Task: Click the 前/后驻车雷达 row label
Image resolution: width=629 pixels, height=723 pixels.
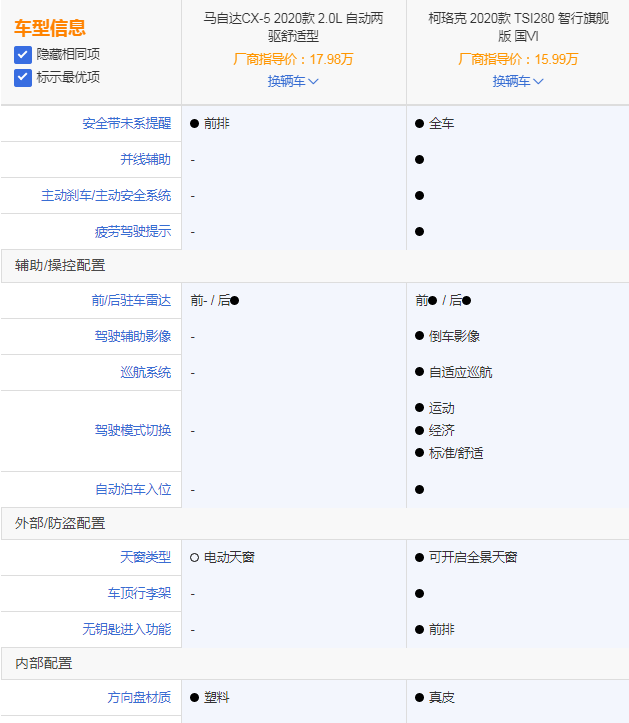Action: [131, 300]
